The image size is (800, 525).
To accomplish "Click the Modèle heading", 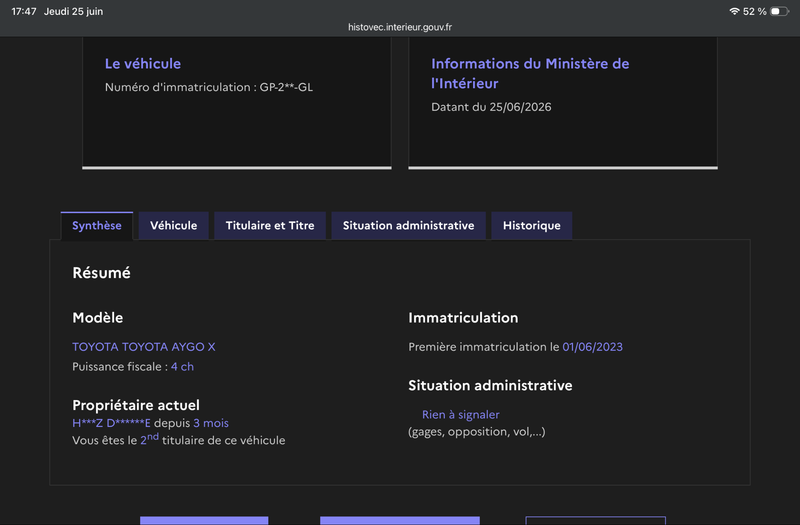I will tap(97, 318).
